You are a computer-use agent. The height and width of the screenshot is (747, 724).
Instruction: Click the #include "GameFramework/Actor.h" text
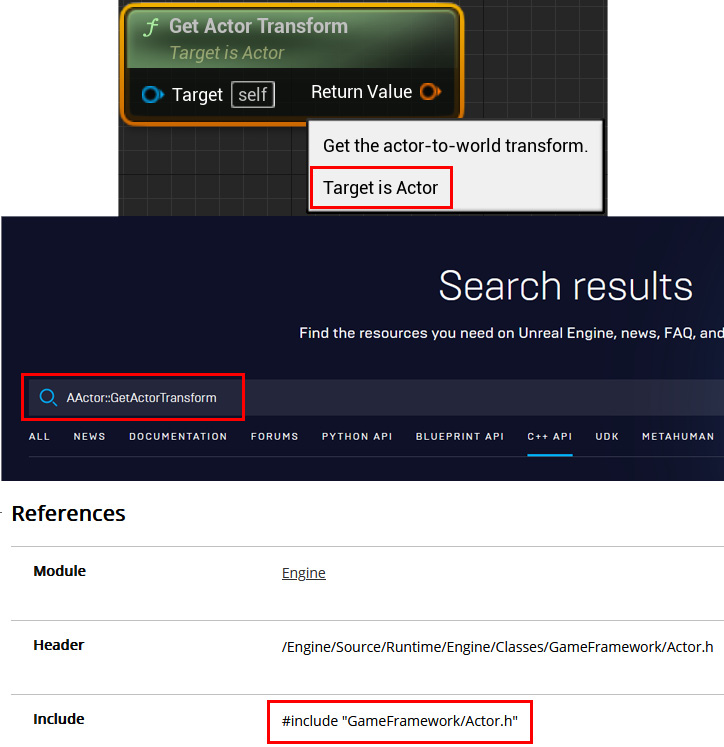400,721
